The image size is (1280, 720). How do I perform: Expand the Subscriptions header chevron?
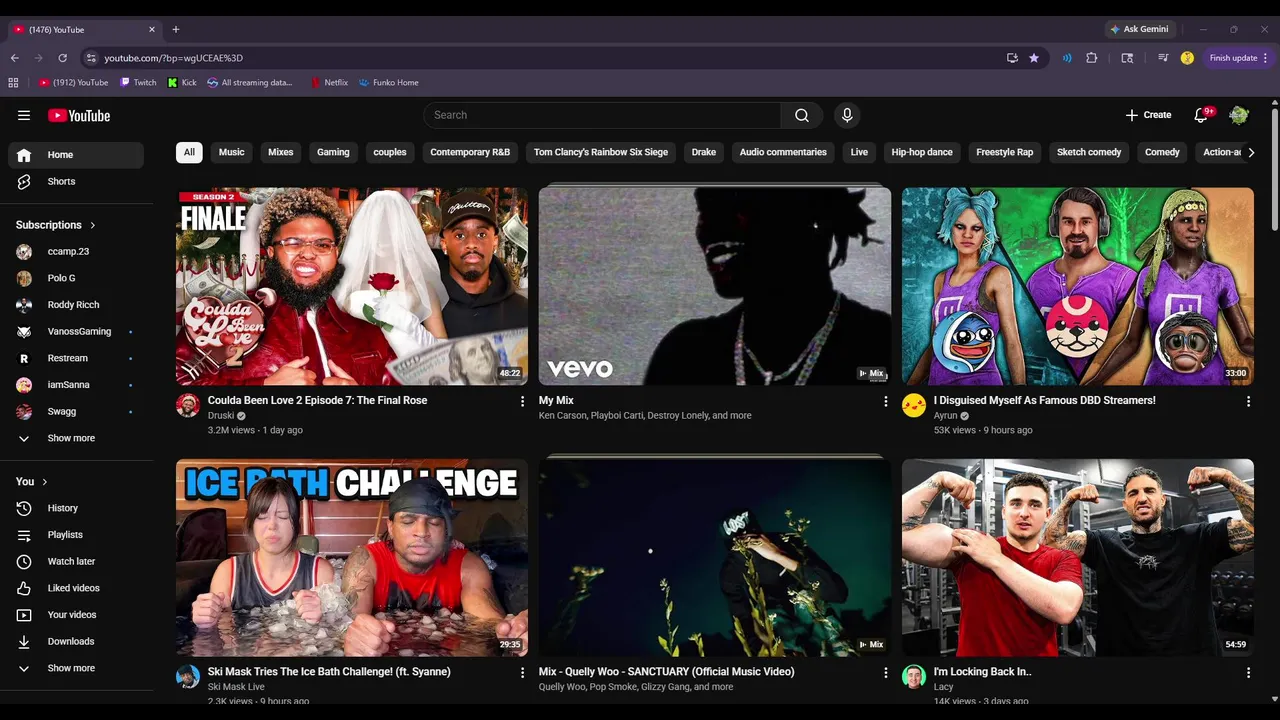click(93, 225)
